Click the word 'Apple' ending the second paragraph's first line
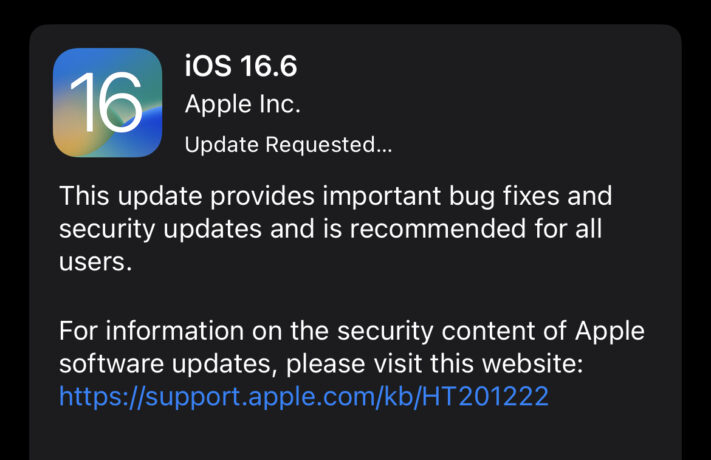Image resolution: width=711 pixels, height=460 pixels. [x=610, y=331]
